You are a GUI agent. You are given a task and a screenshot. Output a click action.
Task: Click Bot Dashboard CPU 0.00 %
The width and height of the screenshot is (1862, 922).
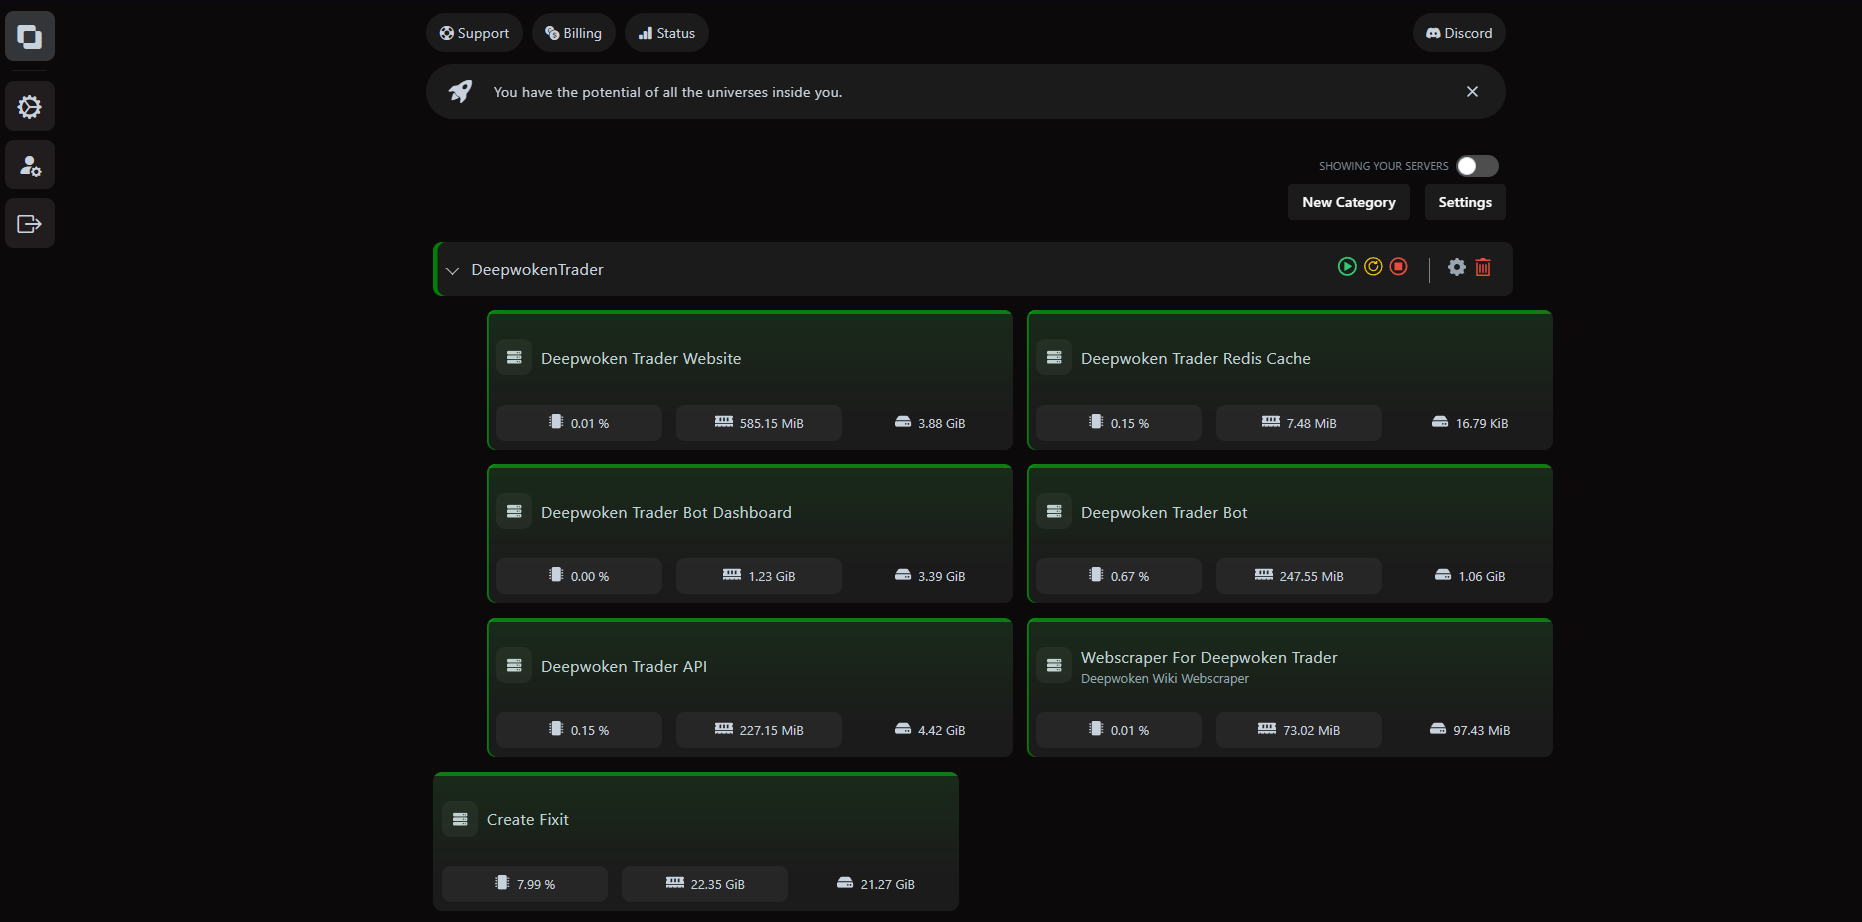(579, 576)
